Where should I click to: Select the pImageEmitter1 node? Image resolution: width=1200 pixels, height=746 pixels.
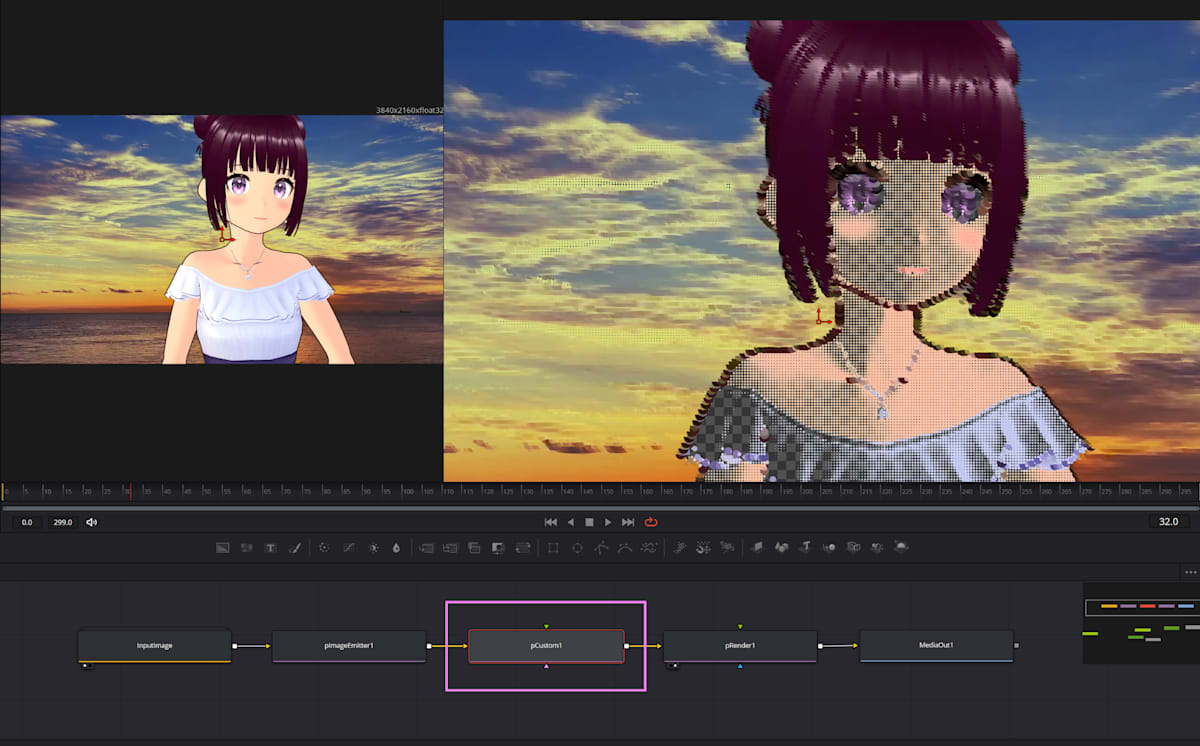click(x=349, y=646)
